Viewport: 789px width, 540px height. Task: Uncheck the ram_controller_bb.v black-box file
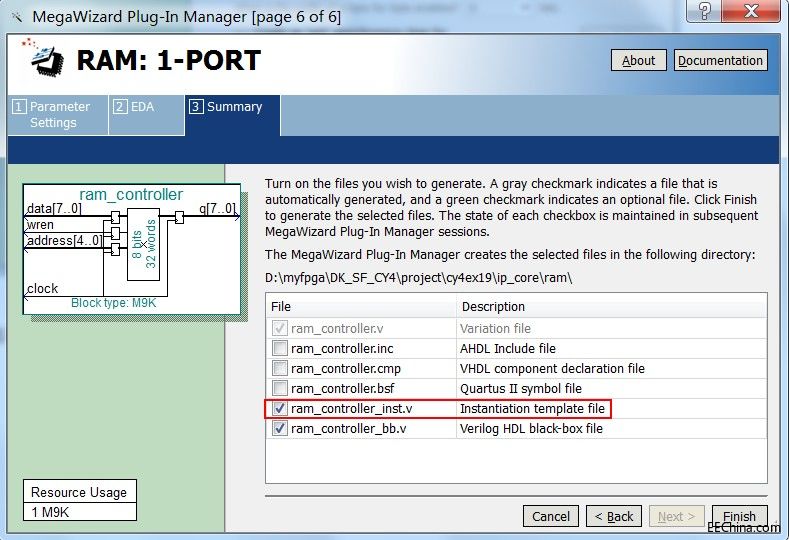279,429
